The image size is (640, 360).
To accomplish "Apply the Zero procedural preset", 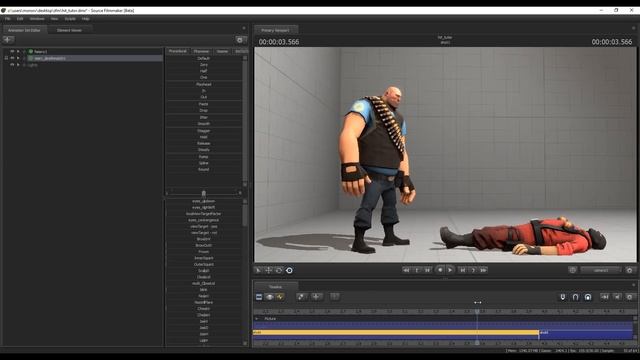I will [204, 64].
